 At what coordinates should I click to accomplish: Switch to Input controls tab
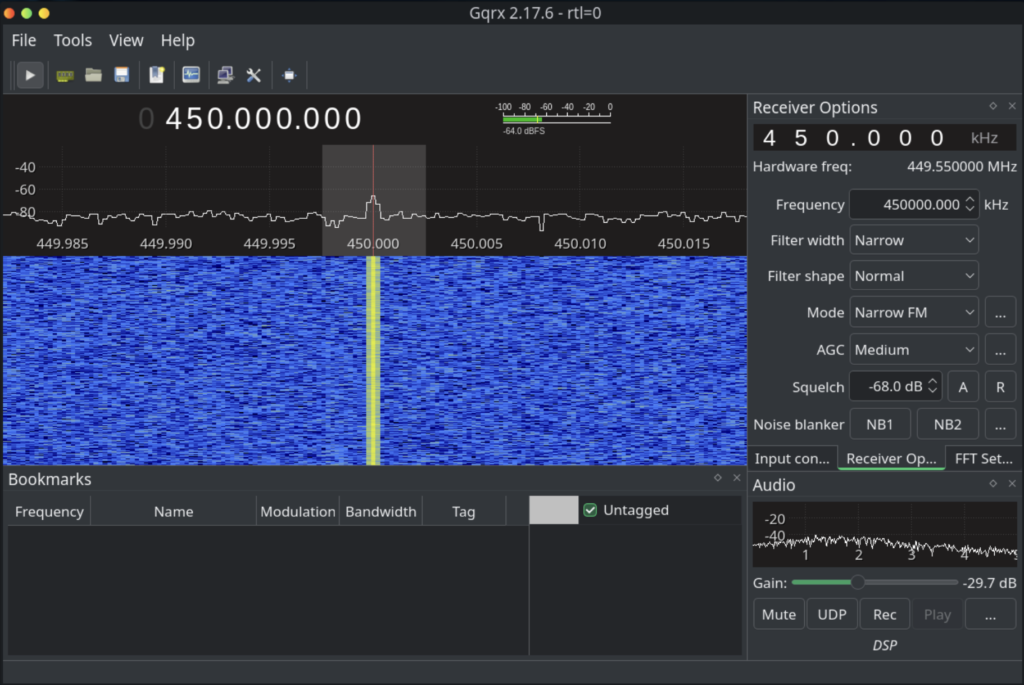click(792, 458)
